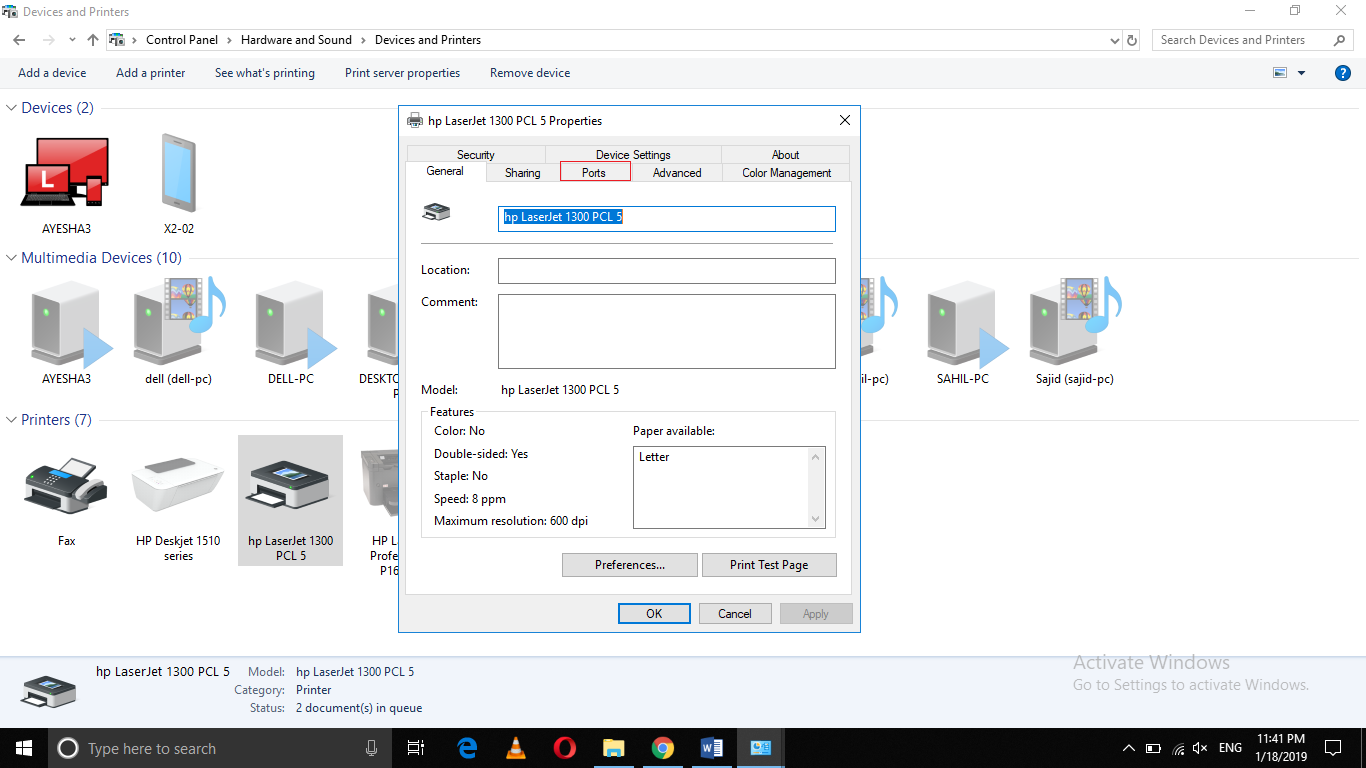The width and height of the screenshot is (1366, 768).
Task: Open the address bar history dropdown arrow
Action: [x=1114, y=40]
